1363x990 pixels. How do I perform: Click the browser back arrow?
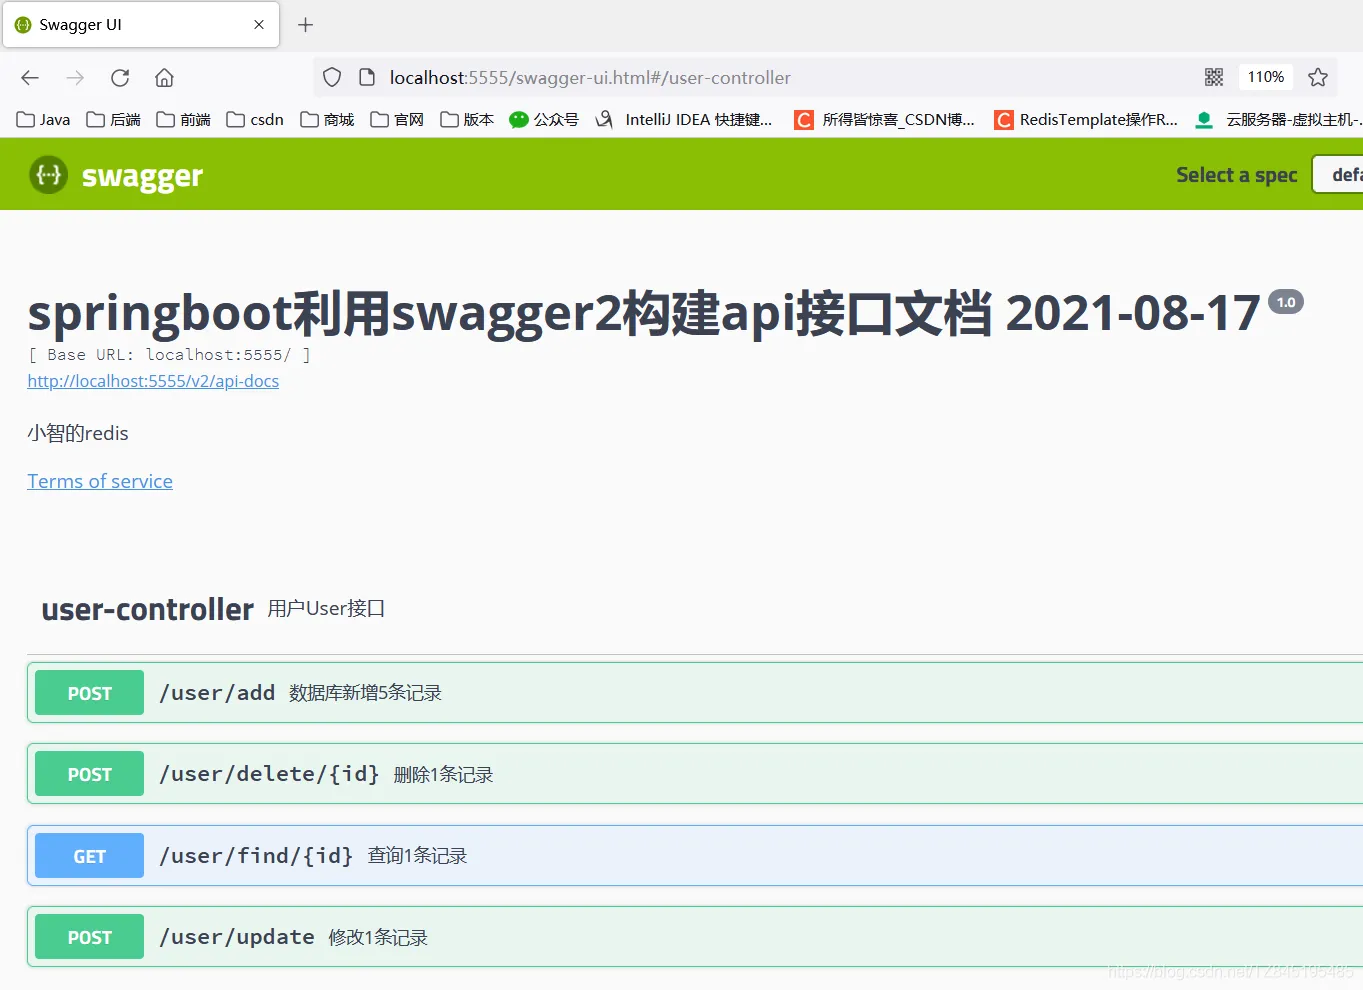pos(30,78)
